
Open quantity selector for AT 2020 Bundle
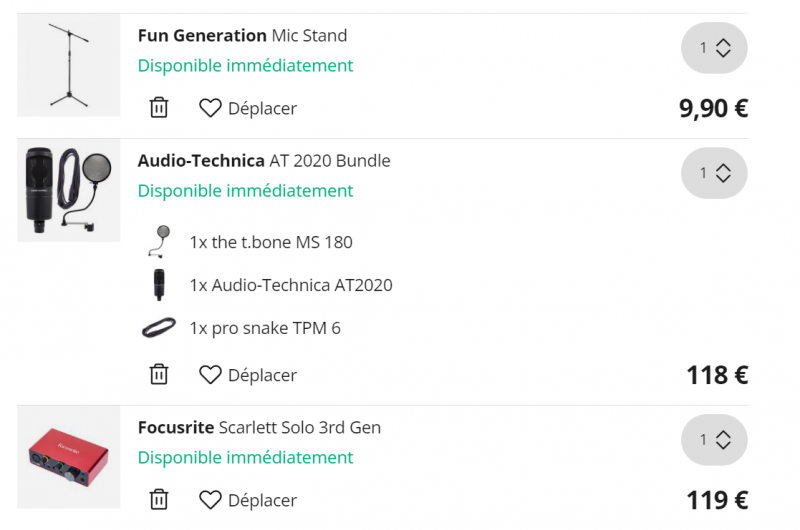click(x=714, y=173)
